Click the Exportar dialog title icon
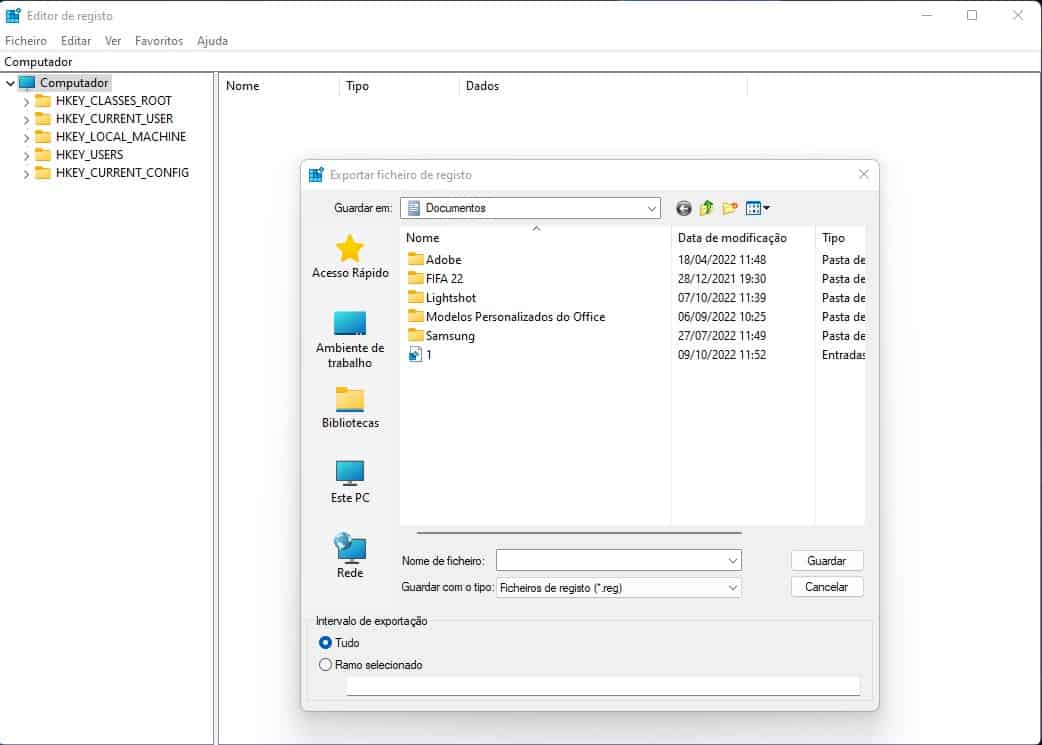The image size is (1042, 745). click(316, 175)
